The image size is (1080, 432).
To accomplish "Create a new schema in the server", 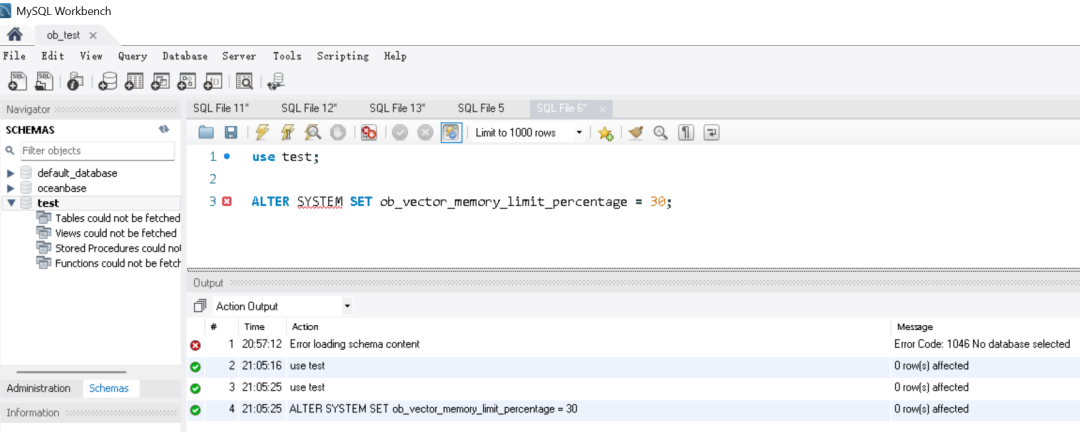I will [x=107, y=81].
